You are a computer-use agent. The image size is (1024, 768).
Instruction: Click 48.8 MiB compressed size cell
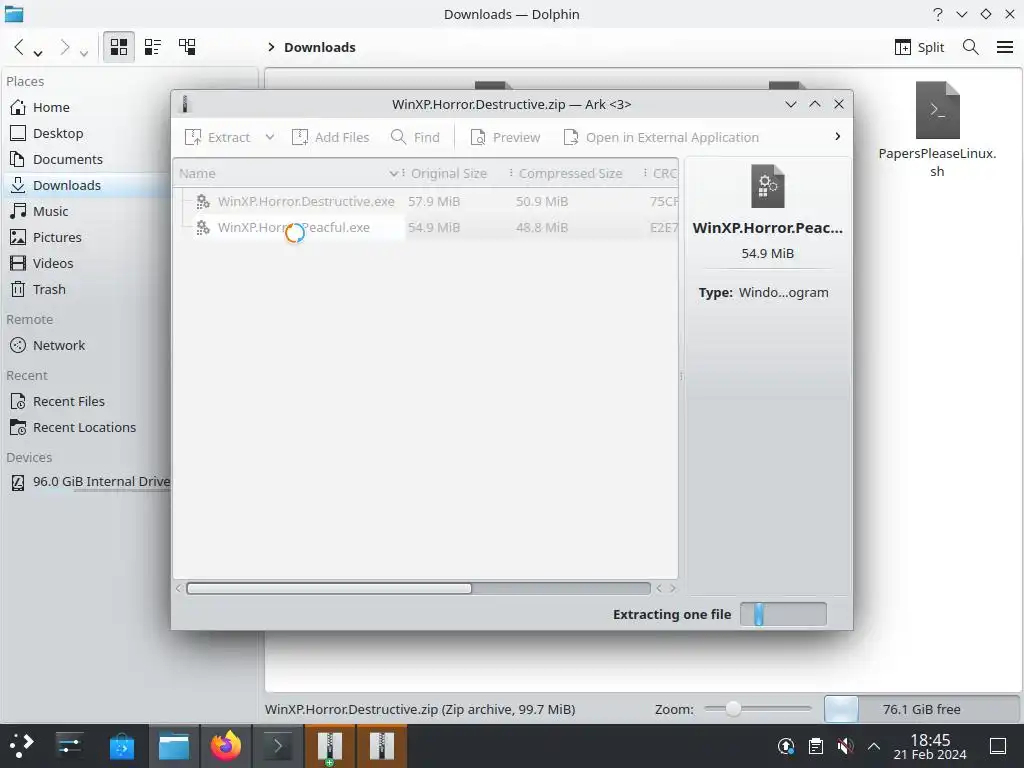(542, 228)
